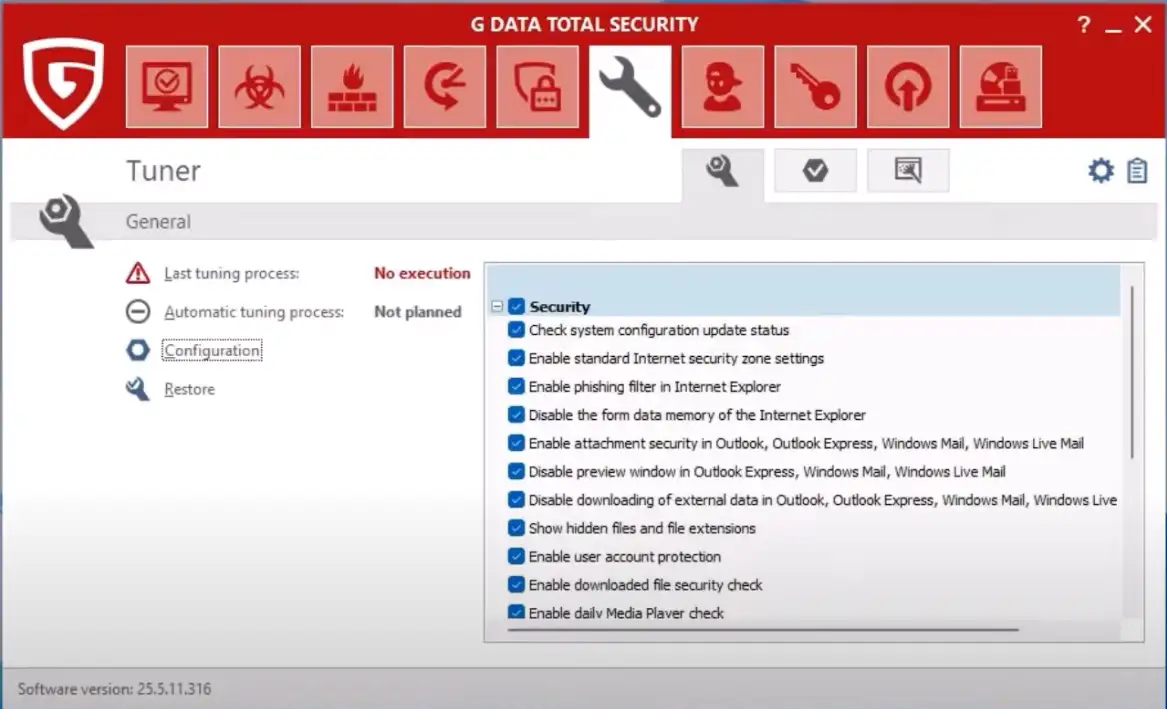Open the Security Center monitor icon
This screenshot has width=1167, height=709.
[167, 87]
